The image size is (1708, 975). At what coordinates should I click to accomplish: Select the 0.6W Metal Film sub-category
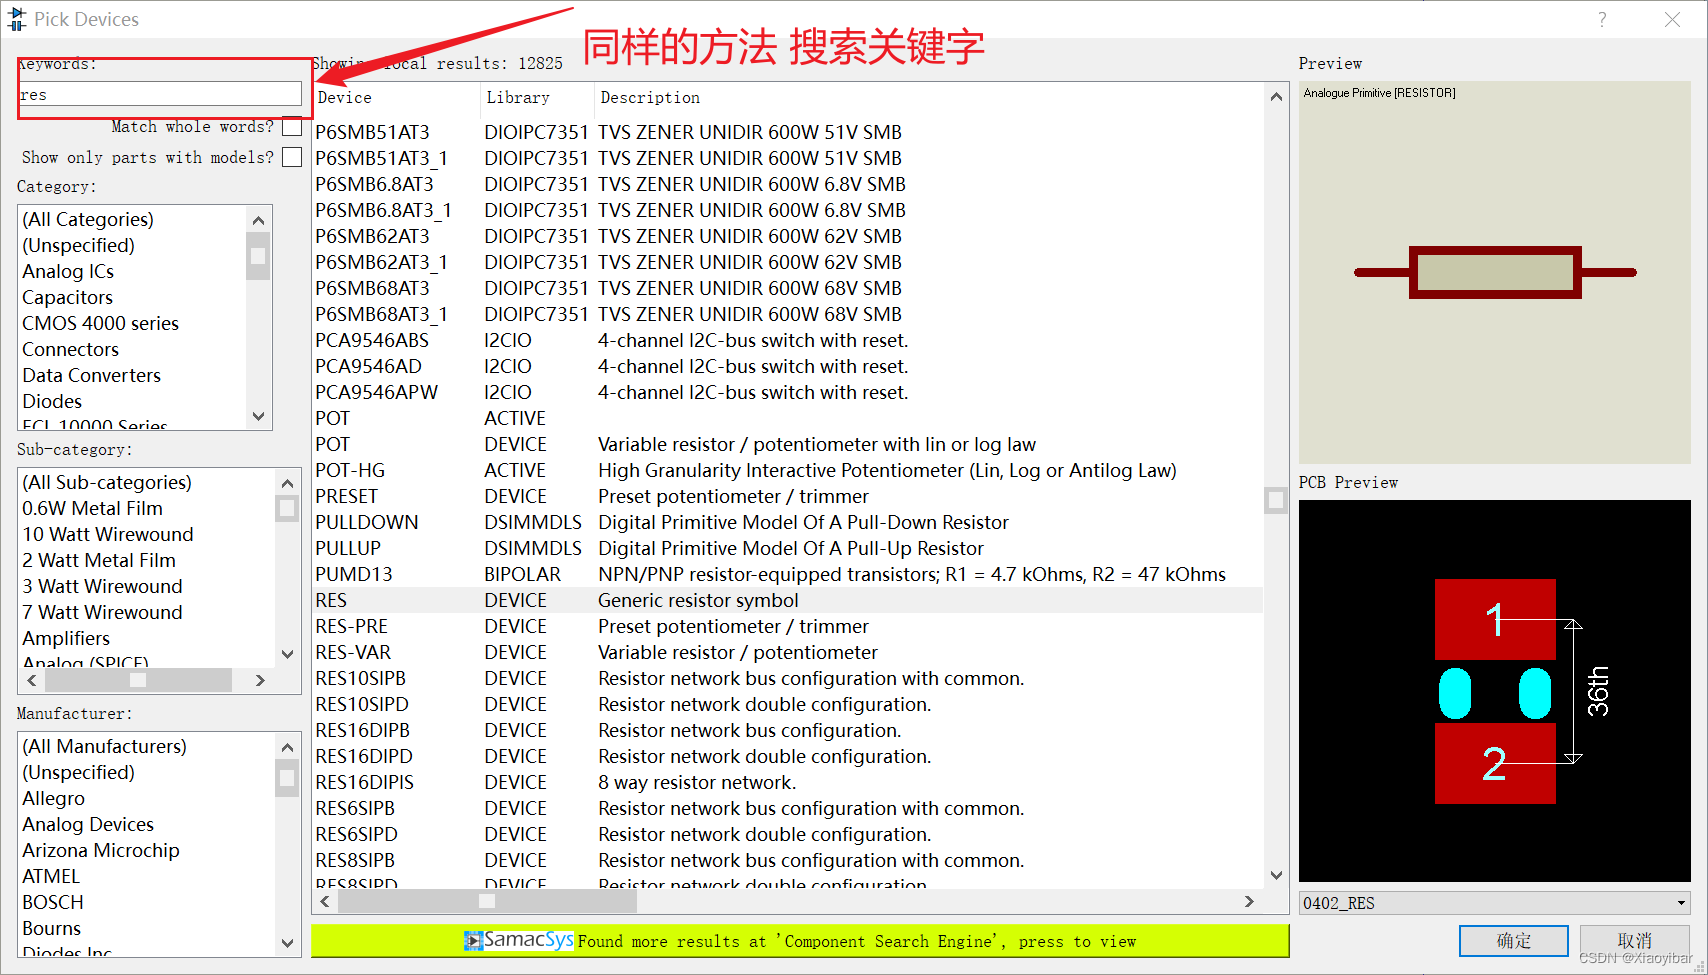[x=92, y=508]
